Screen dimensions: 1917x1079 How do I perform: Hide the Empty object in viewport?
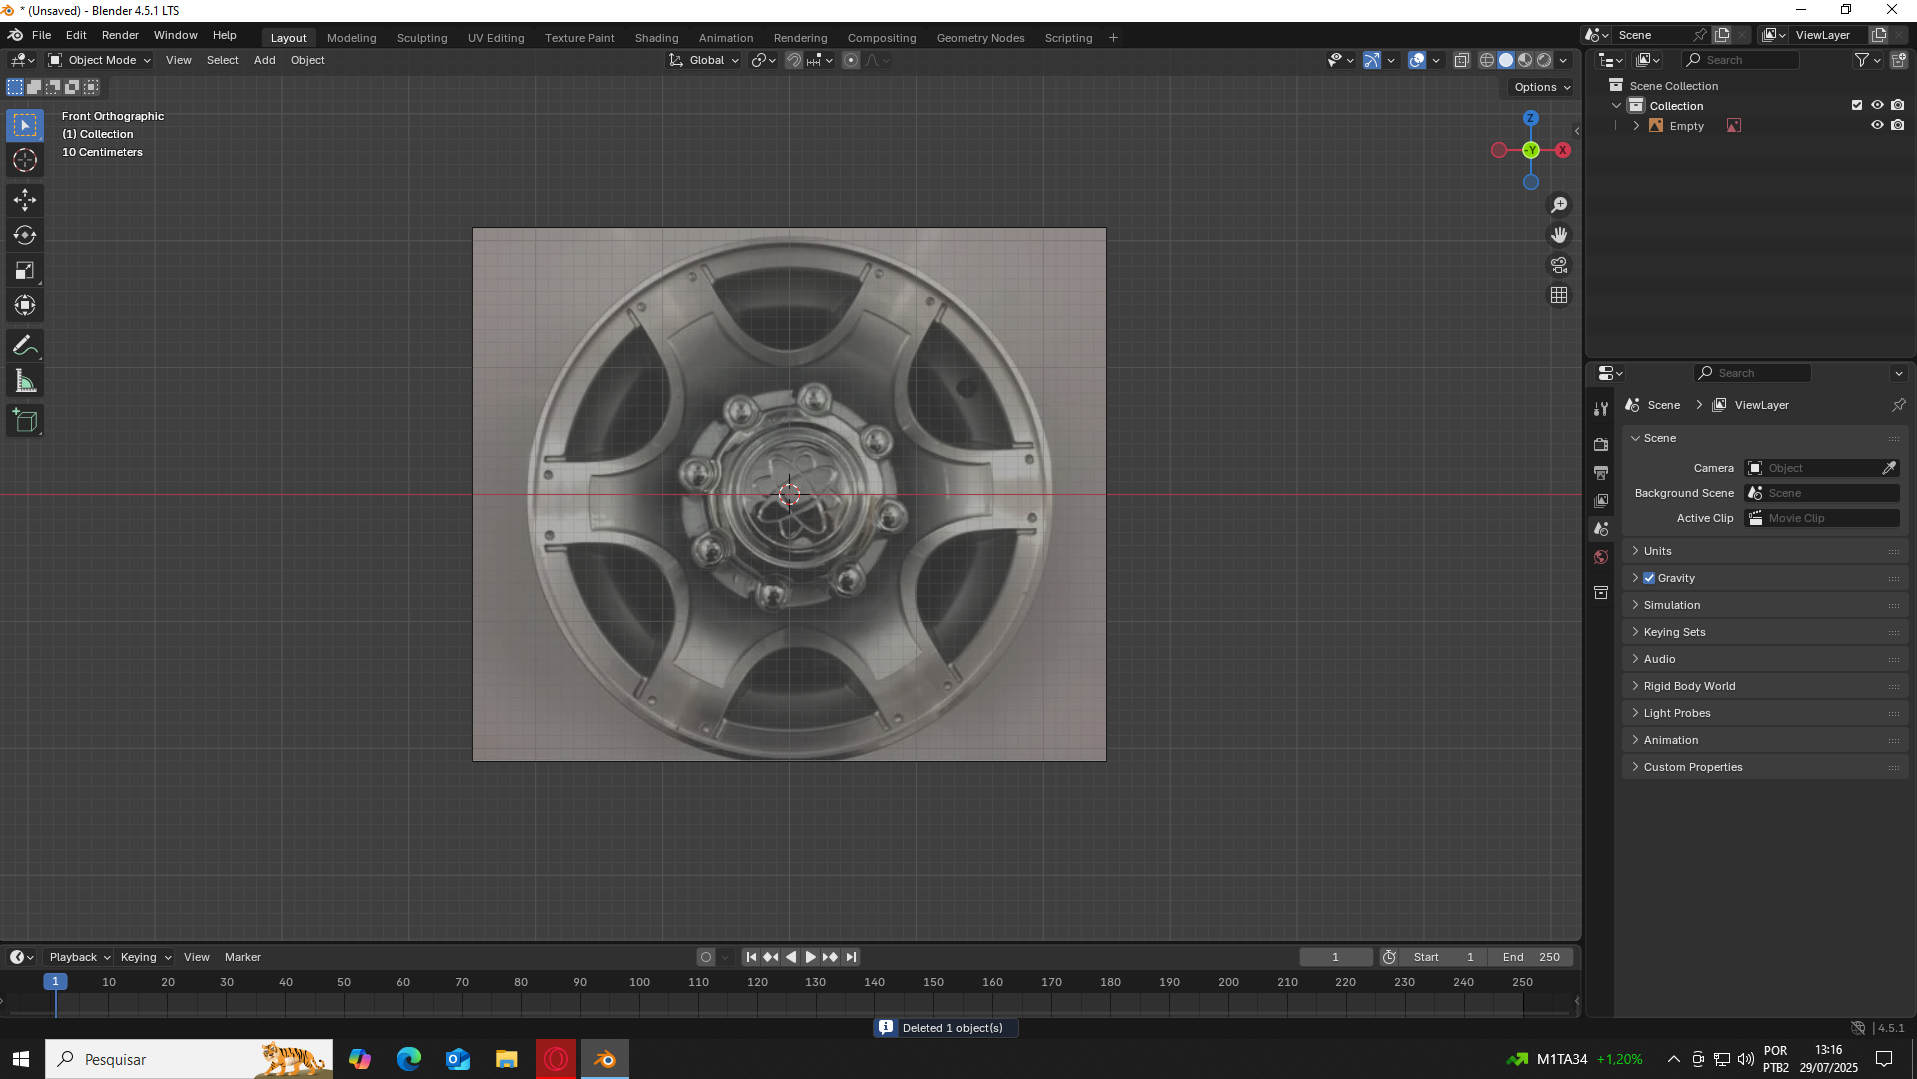pos(1877,126)
